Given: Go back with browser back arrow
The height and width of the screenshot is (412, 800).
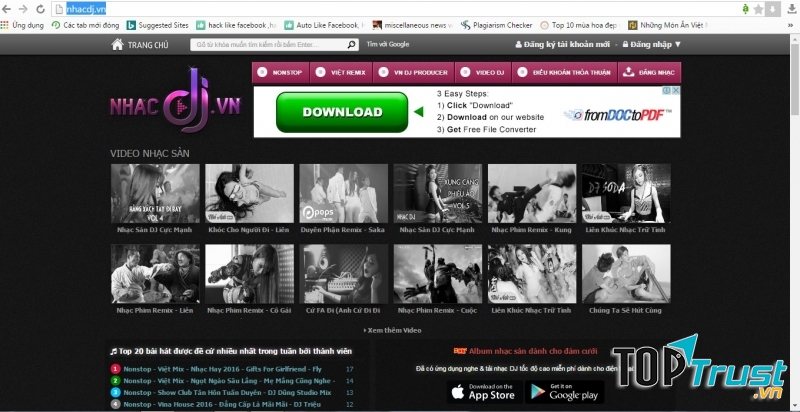Looking at the screenshot, I should [6, 9].
